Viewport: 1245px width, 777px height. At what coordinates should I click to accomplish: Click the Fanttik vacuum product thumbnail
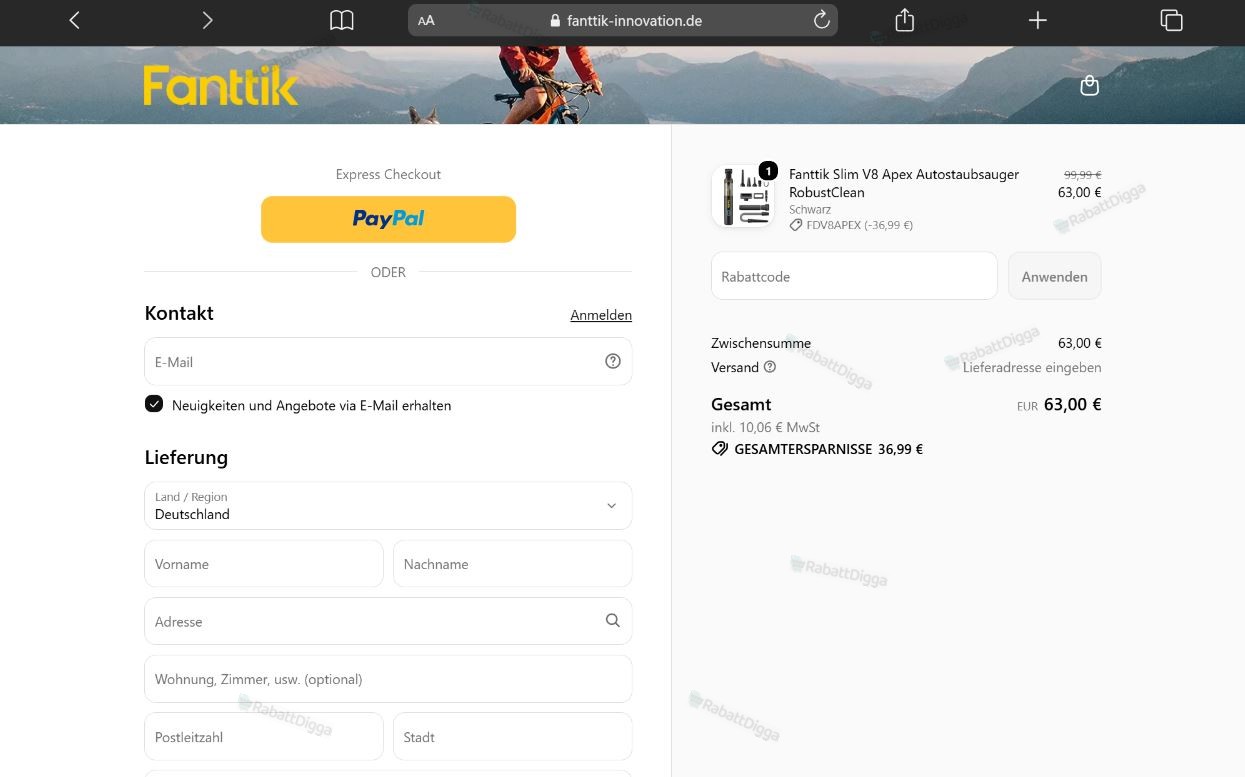pos(743,196)
